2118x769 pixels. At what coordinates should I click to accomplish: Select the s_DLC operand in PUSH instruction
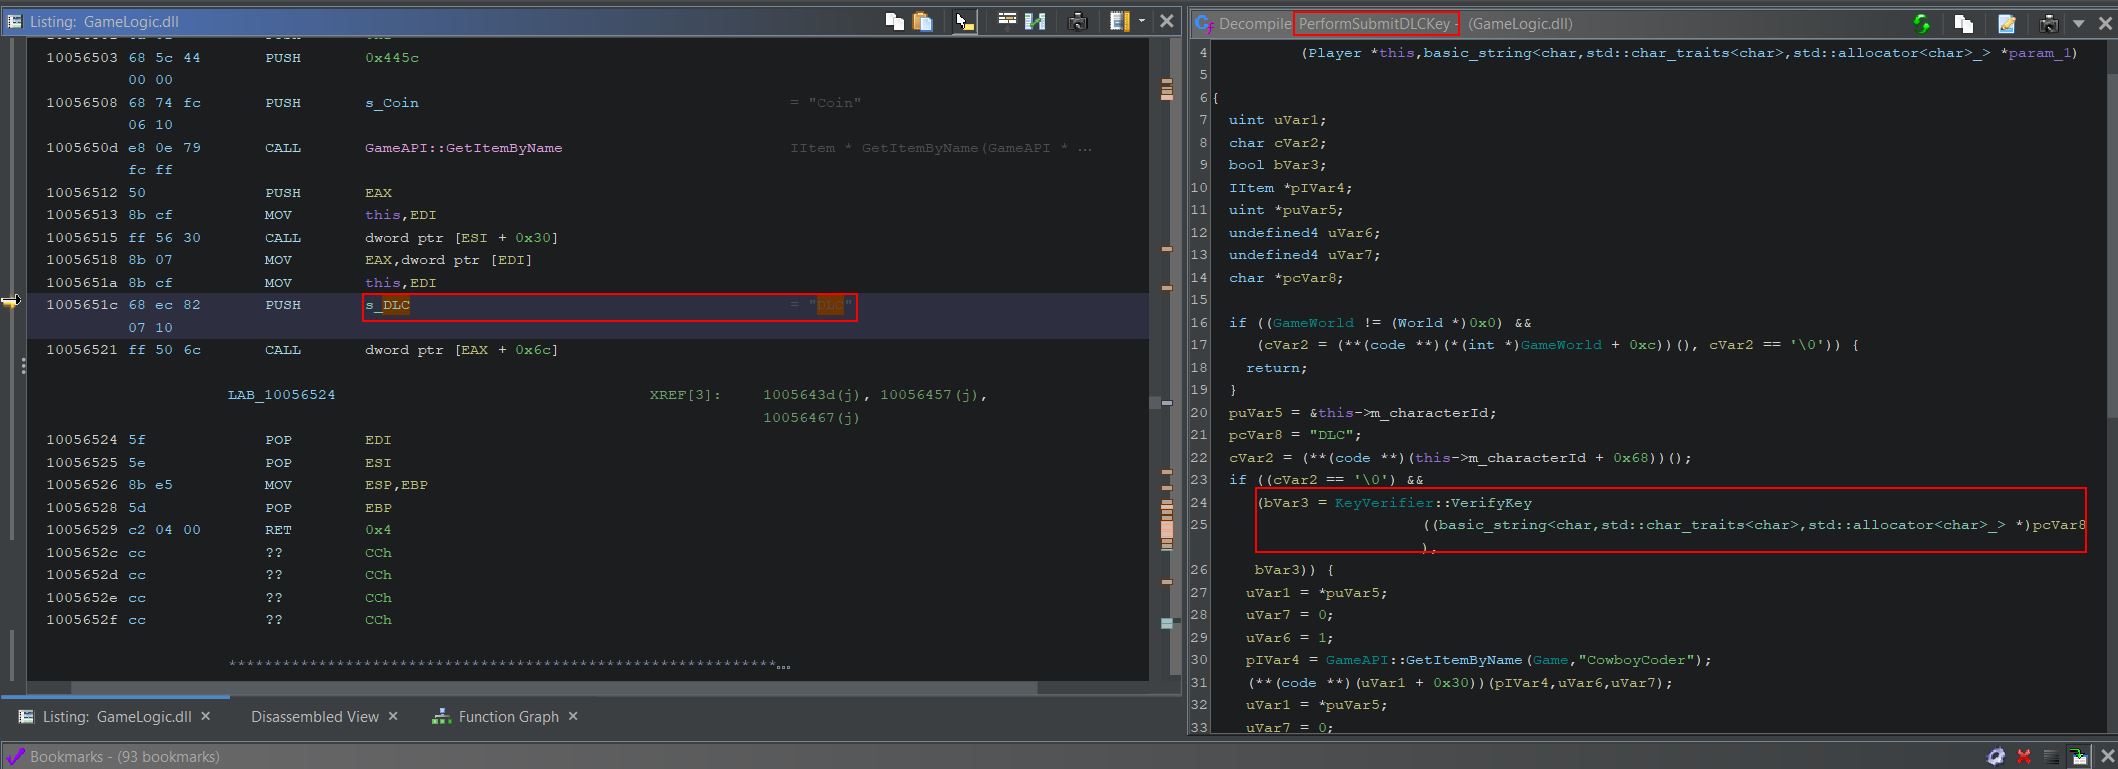(388, 305)
